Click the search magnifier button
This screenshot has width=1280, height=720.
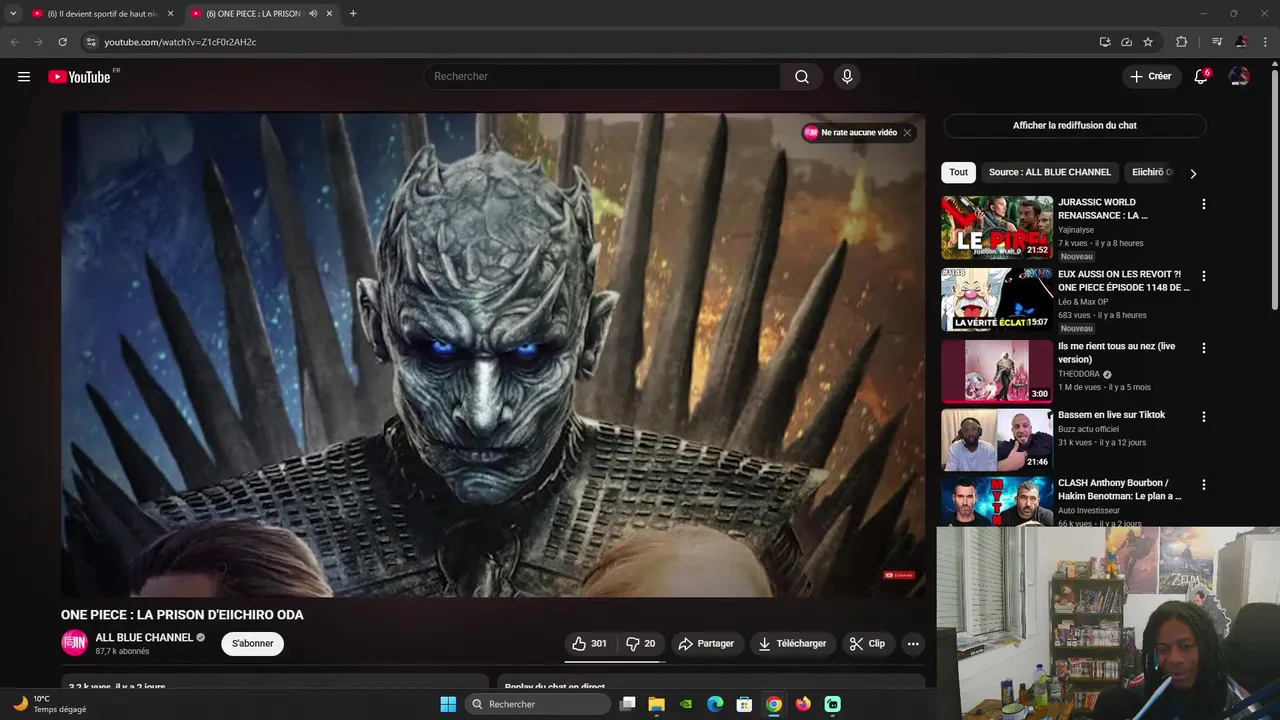802,77
